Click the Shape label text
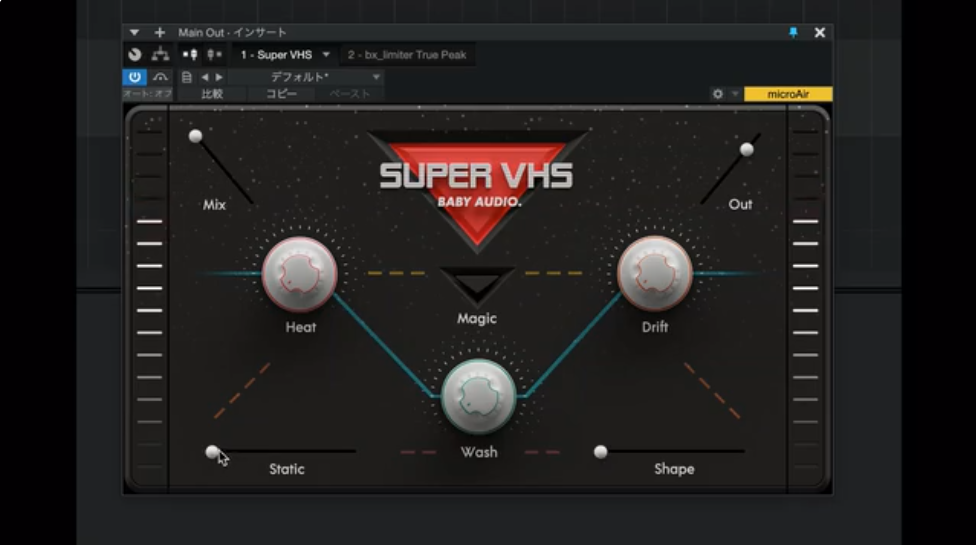The height and width of the screenshot is (545, 976). coord(674,469)
